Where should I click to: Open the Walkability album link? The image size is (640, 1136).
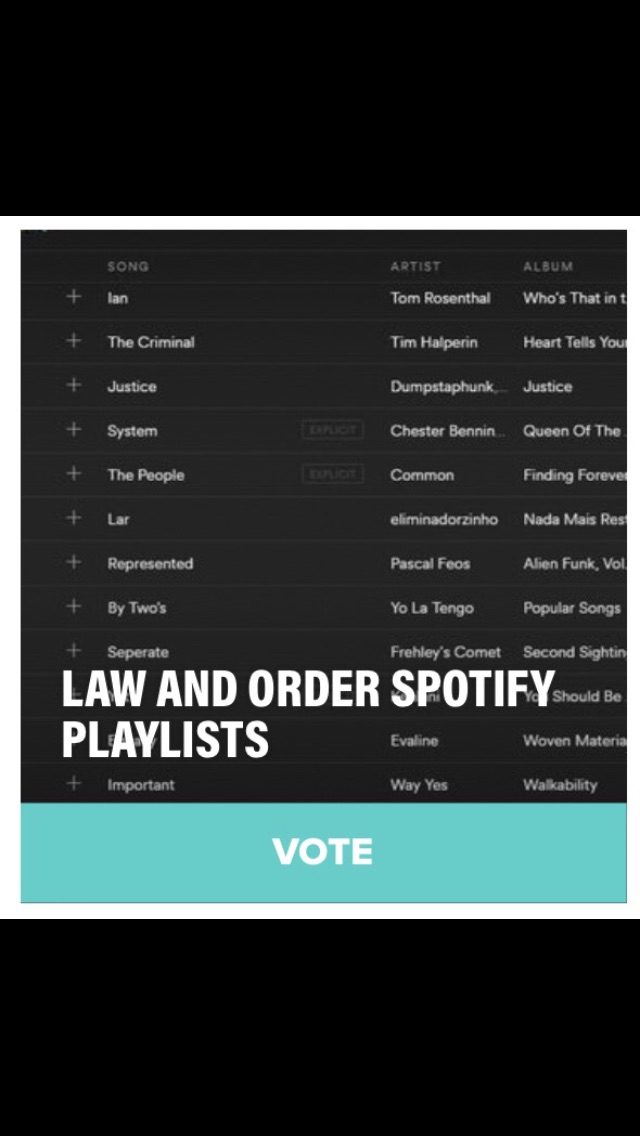tap(560, 785)
